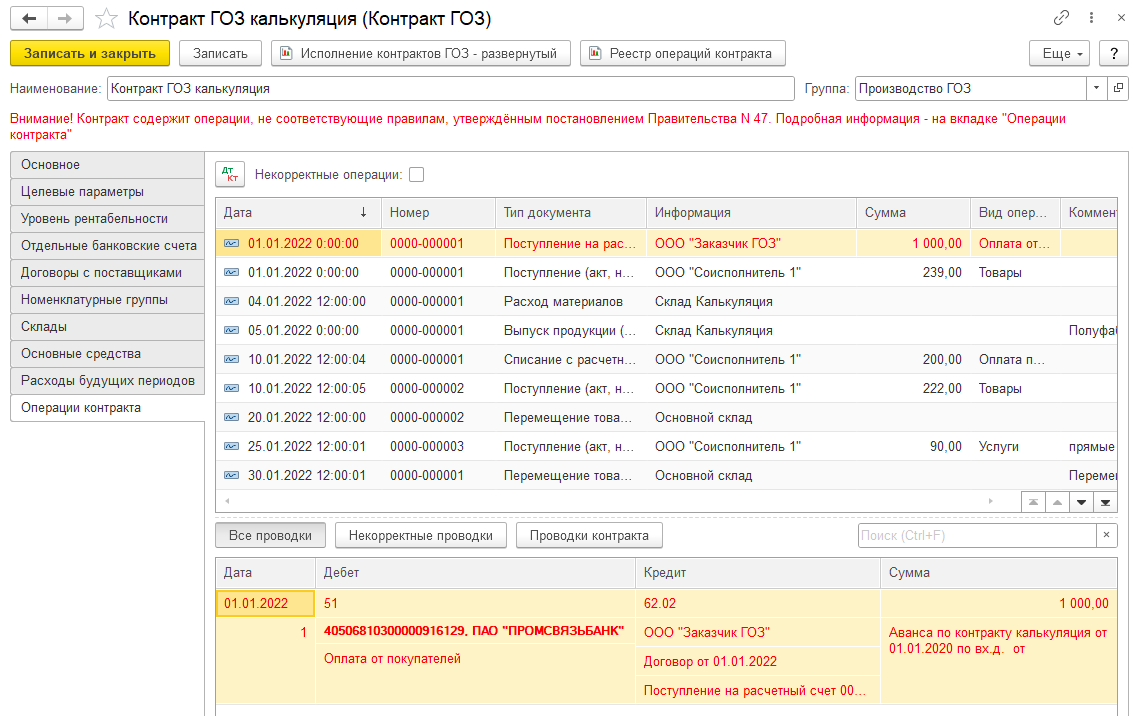Clear the search field with X icon
The height and width of the screenshot is (724, 1135).
[x=1106, y=536]
